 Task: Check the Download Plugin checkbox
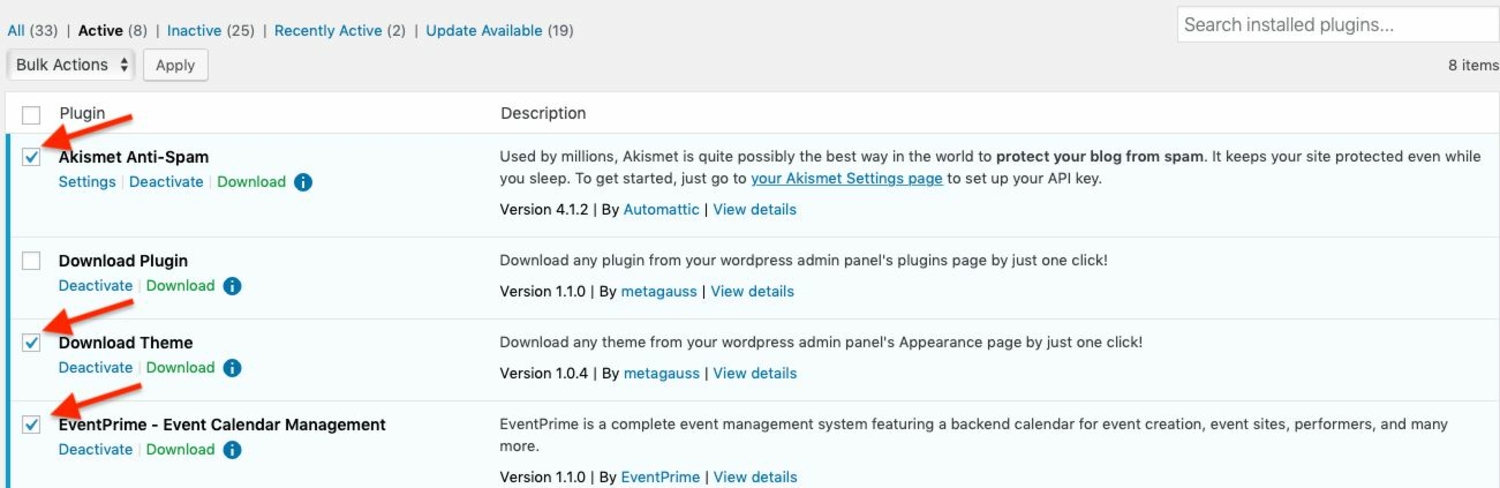pos(32,261)
